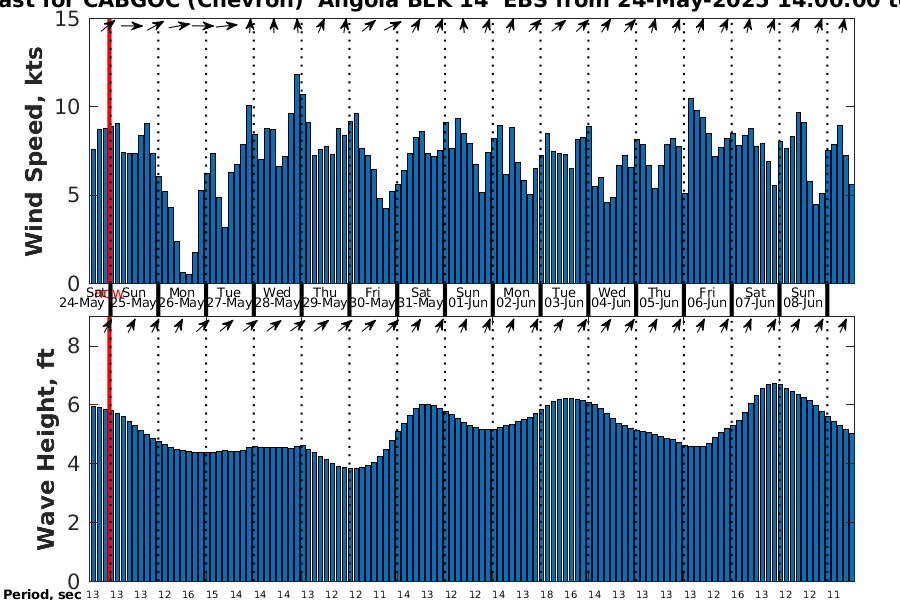Select the Mon 26-May date label
Image resolution: width=900 pixels, height=600 pixels.
point(181,297)
